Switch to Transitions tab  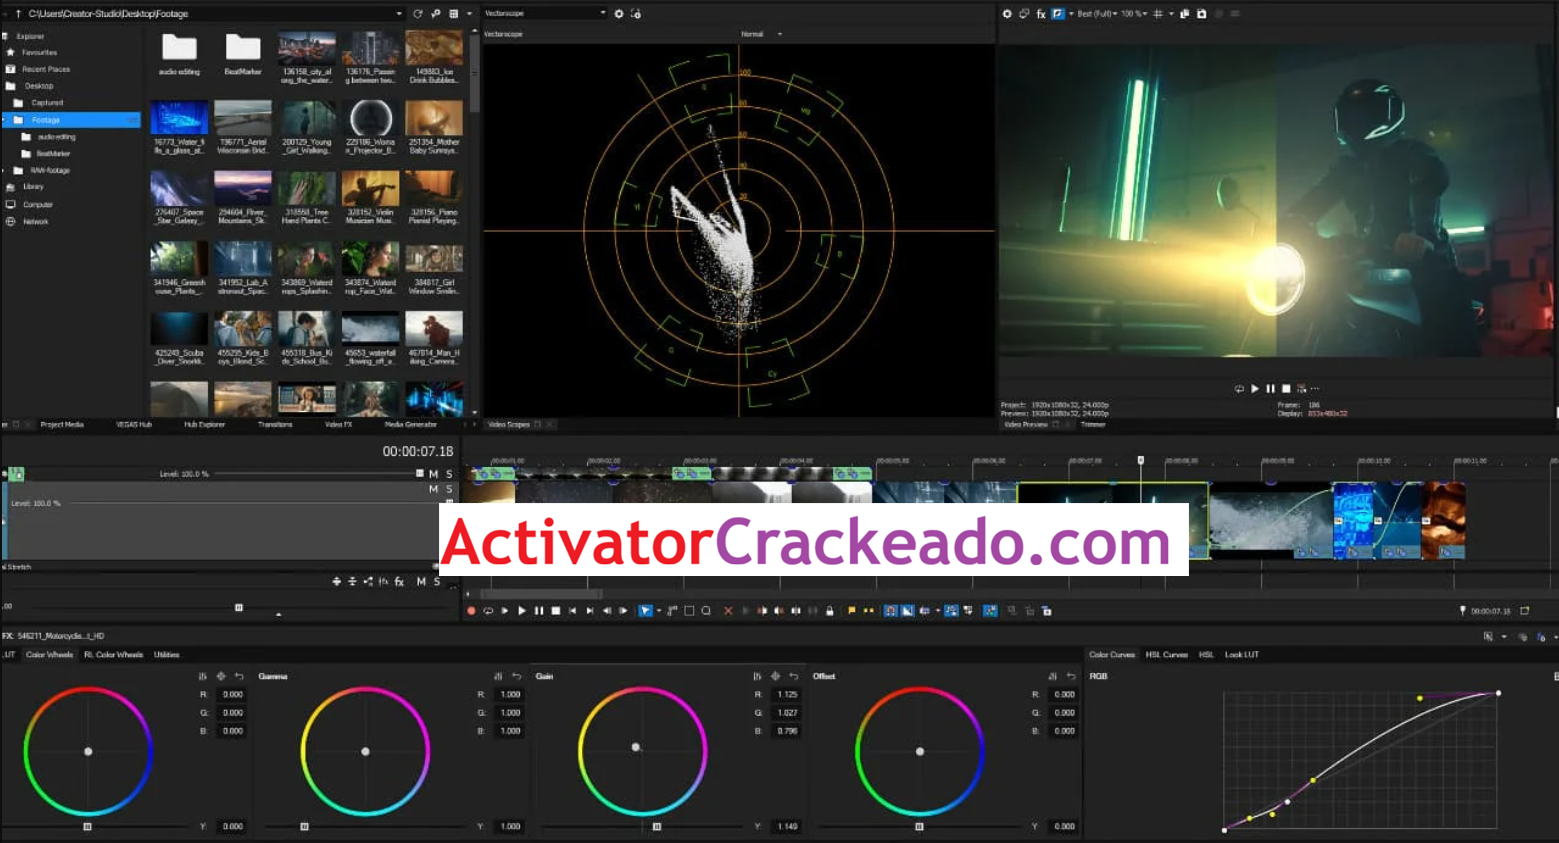[x=275, y=425]
